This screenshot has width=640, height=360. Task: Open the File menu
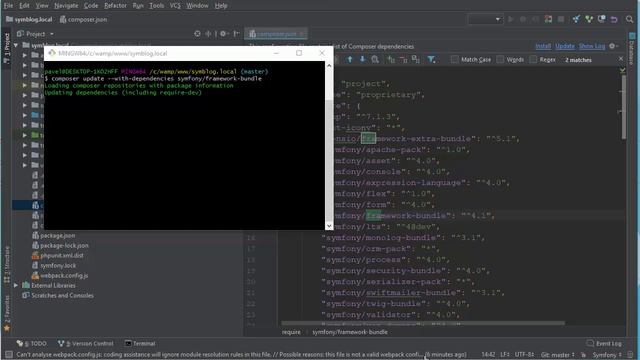click(x=8, y=6)
